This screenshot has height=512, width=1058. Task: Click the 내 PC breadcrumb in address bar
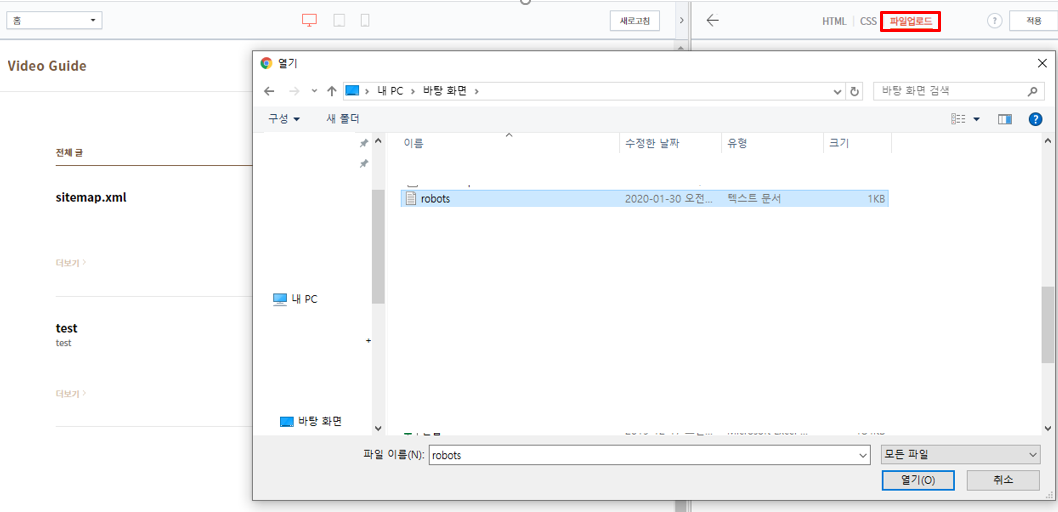tap(390, 91)
